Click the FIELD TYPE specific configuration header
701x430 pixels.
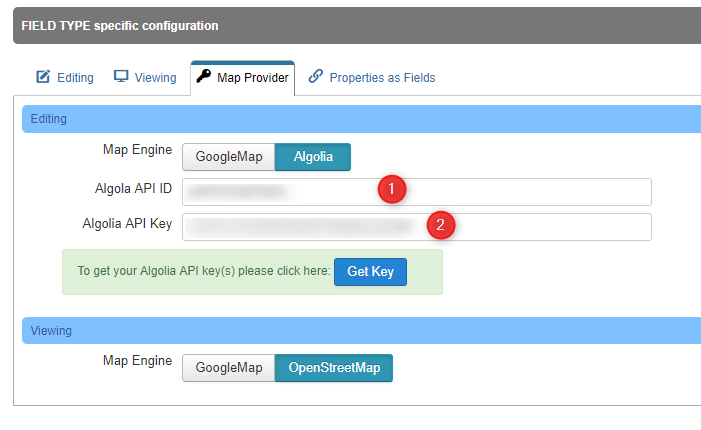(357, 25)
